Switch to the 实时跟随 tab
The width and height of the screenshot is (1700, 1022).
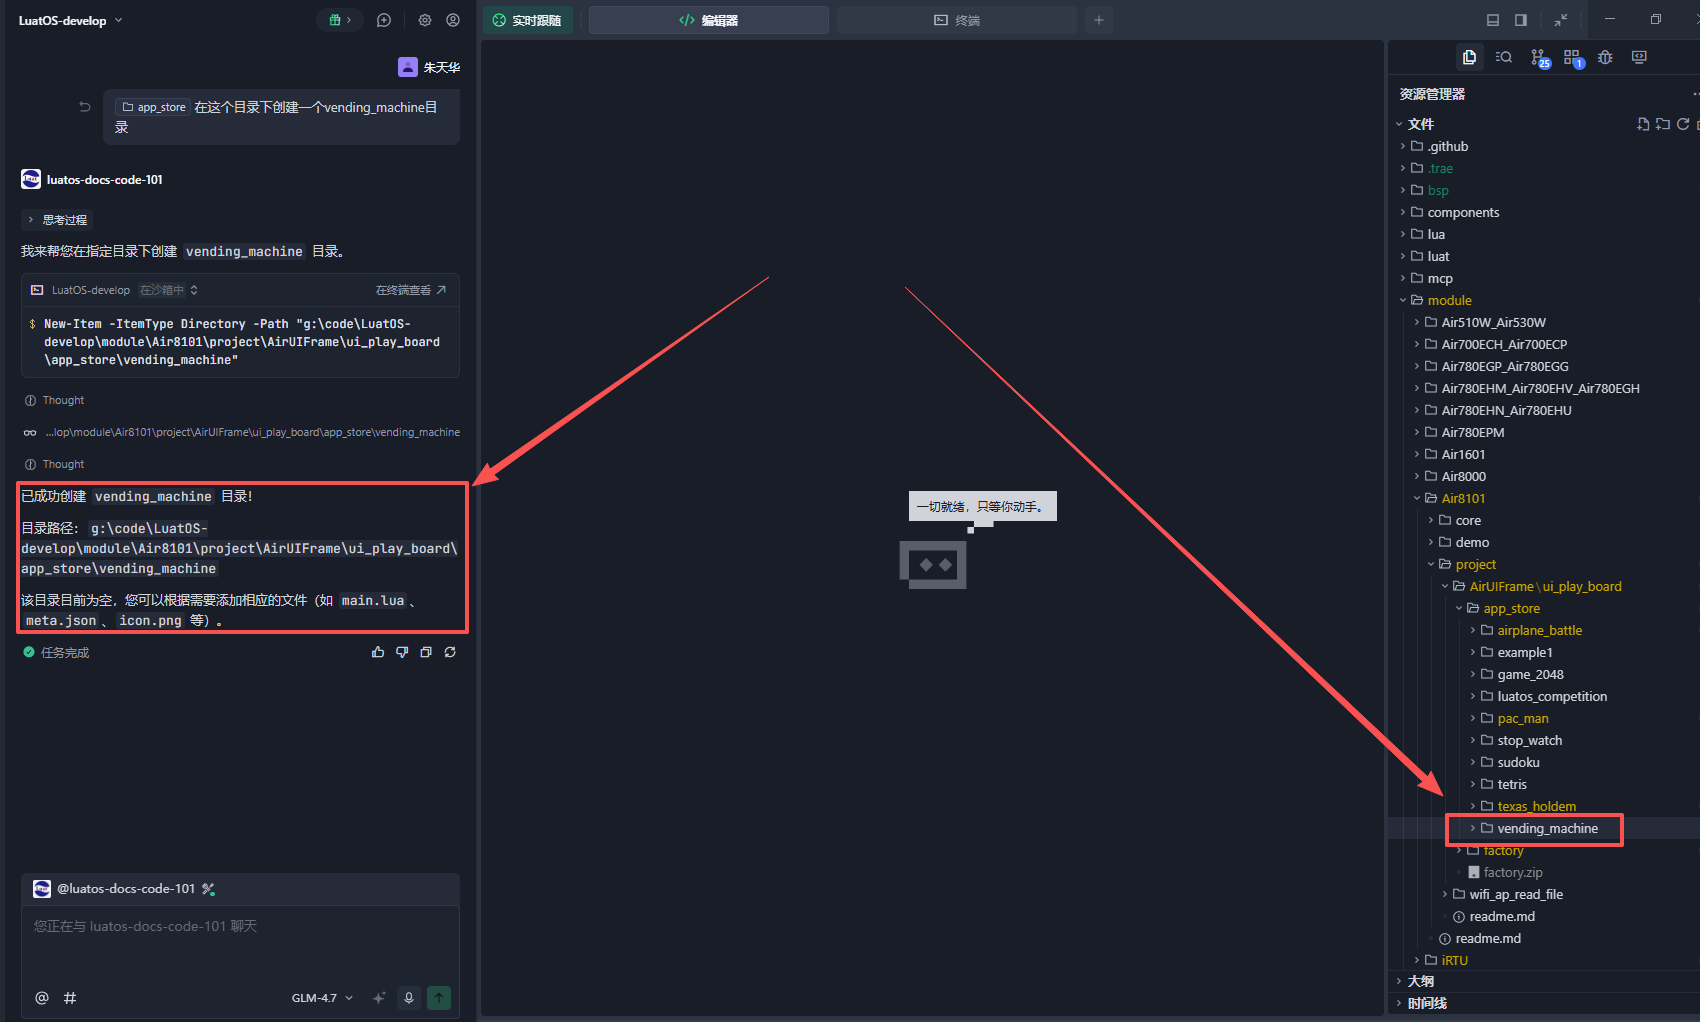click(528, 20)
